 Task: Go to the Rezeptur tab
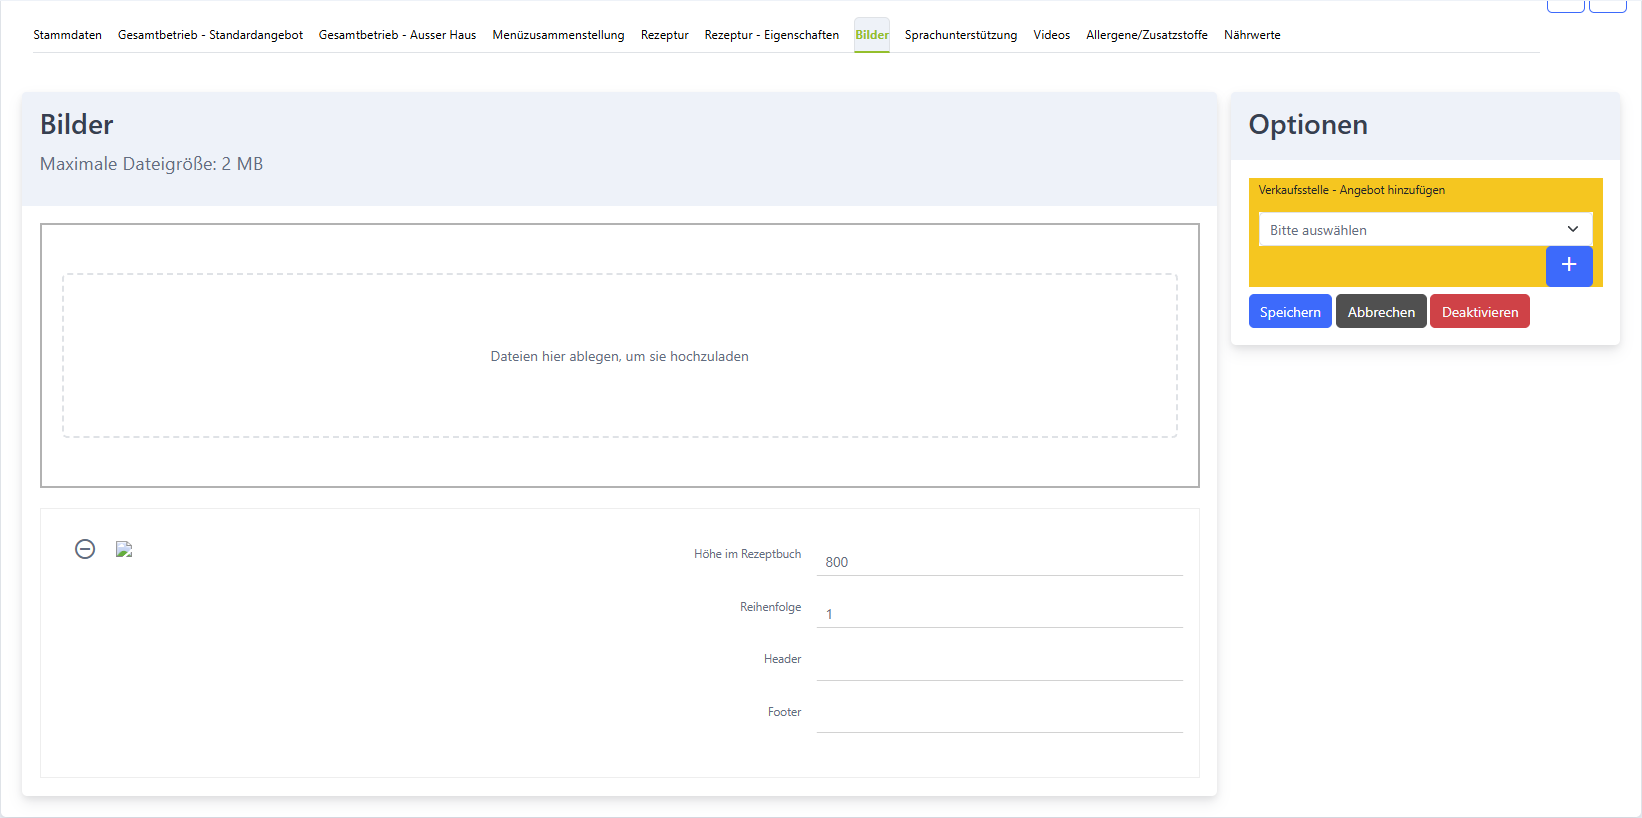665,35
